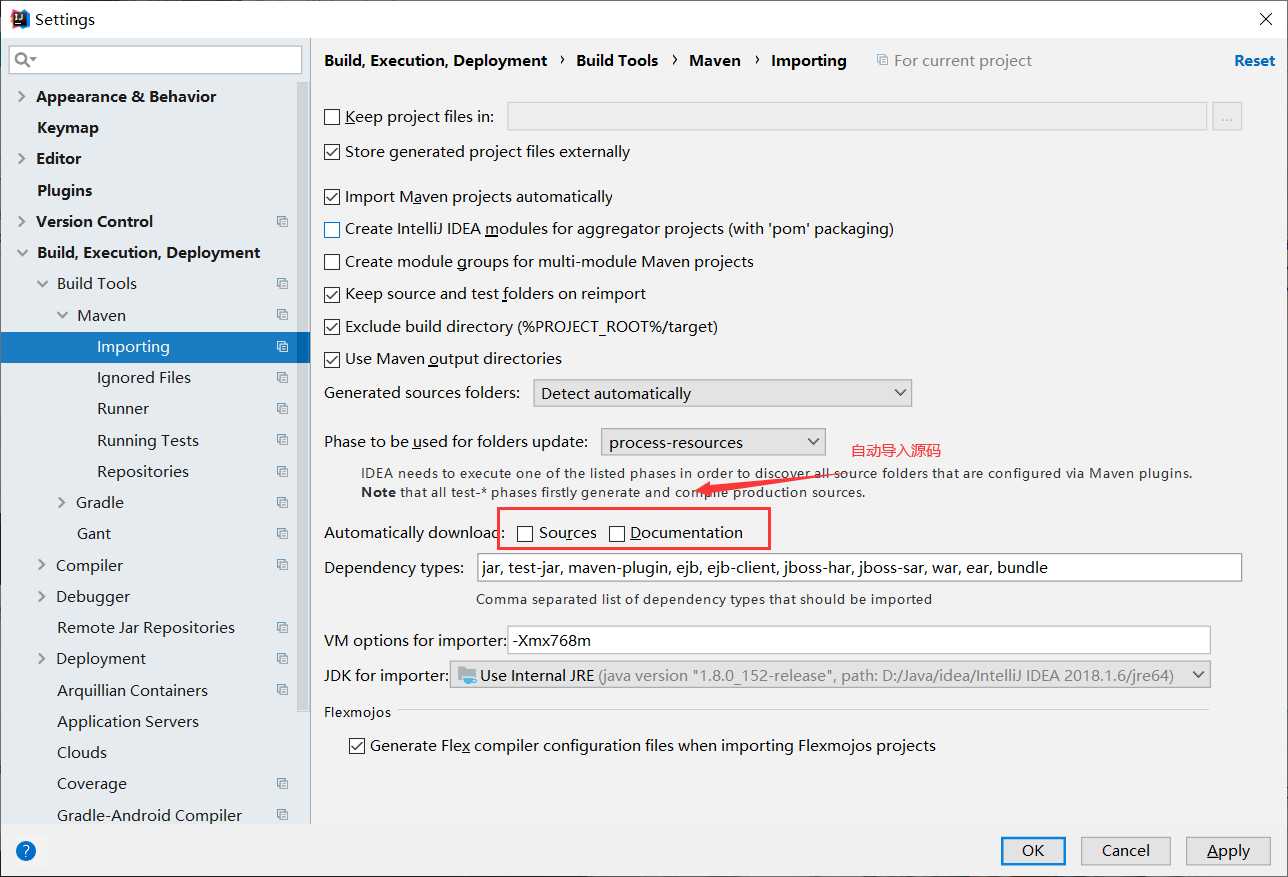Image resolution: width=1288 pixels, height=877 pixels.
Task: Enable automatic download of Documentation
Action: tap(617, 534)
